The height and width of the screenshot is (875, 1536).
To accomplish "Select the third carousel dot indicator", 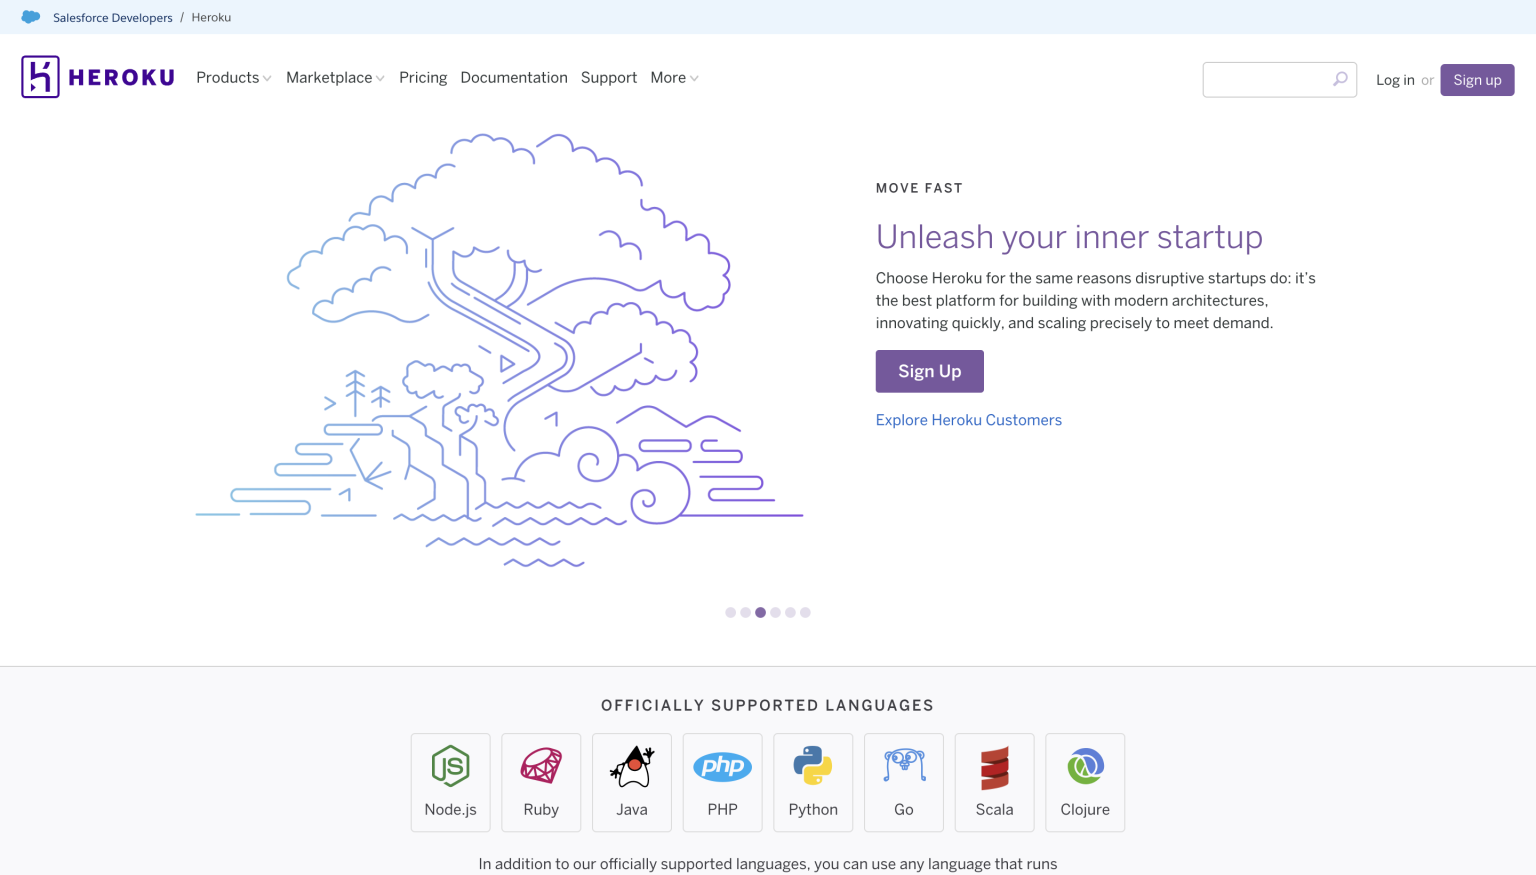I will 760,612.
